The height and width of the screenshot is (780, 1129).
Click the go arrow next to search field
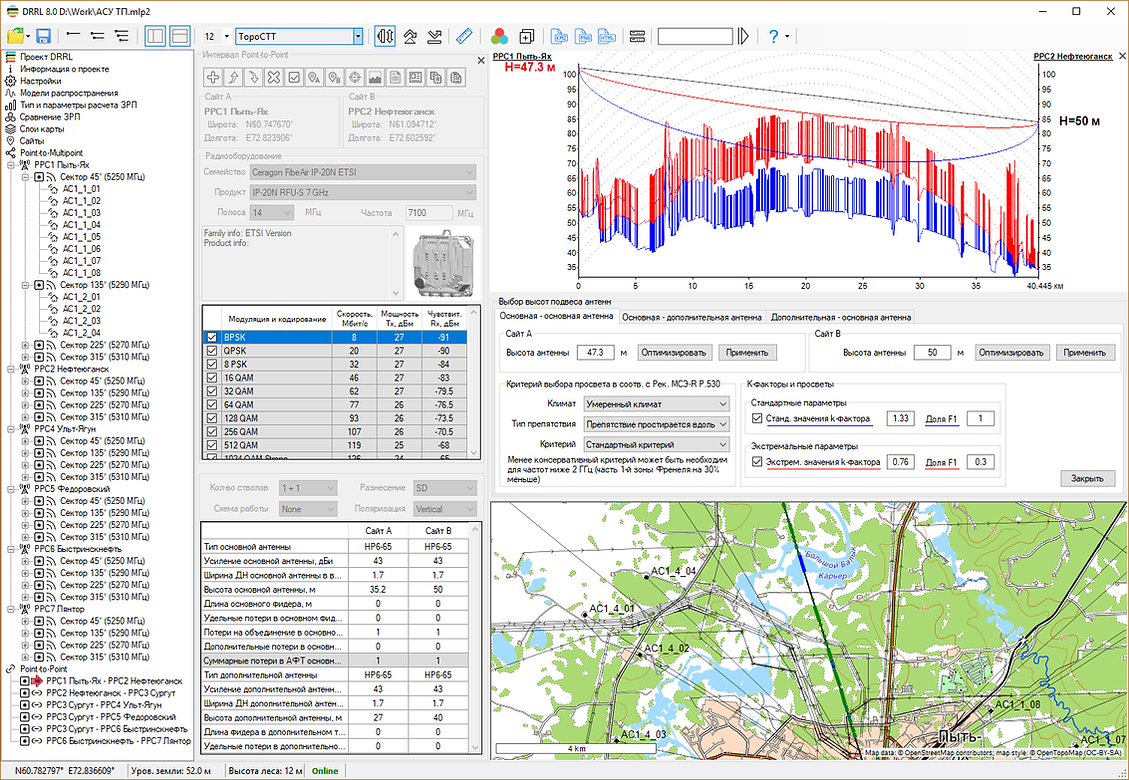(x=744, y=36)
